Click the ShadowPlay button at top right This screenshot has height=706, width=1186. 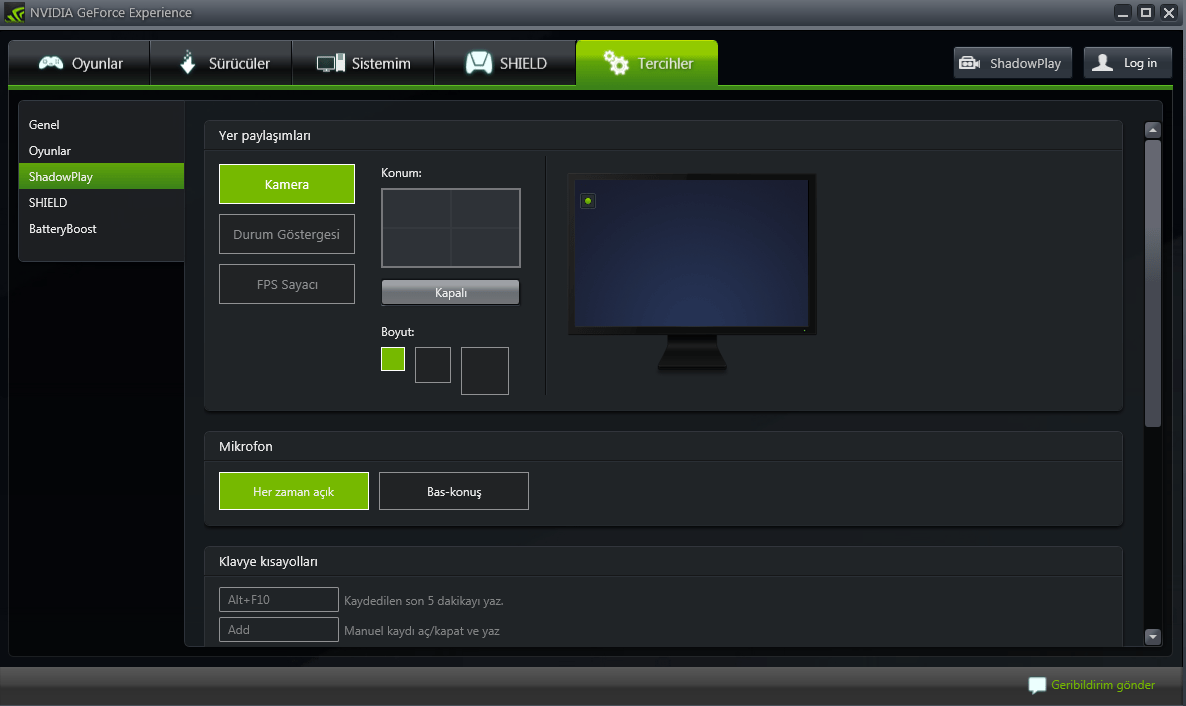tap(1012, 63)
